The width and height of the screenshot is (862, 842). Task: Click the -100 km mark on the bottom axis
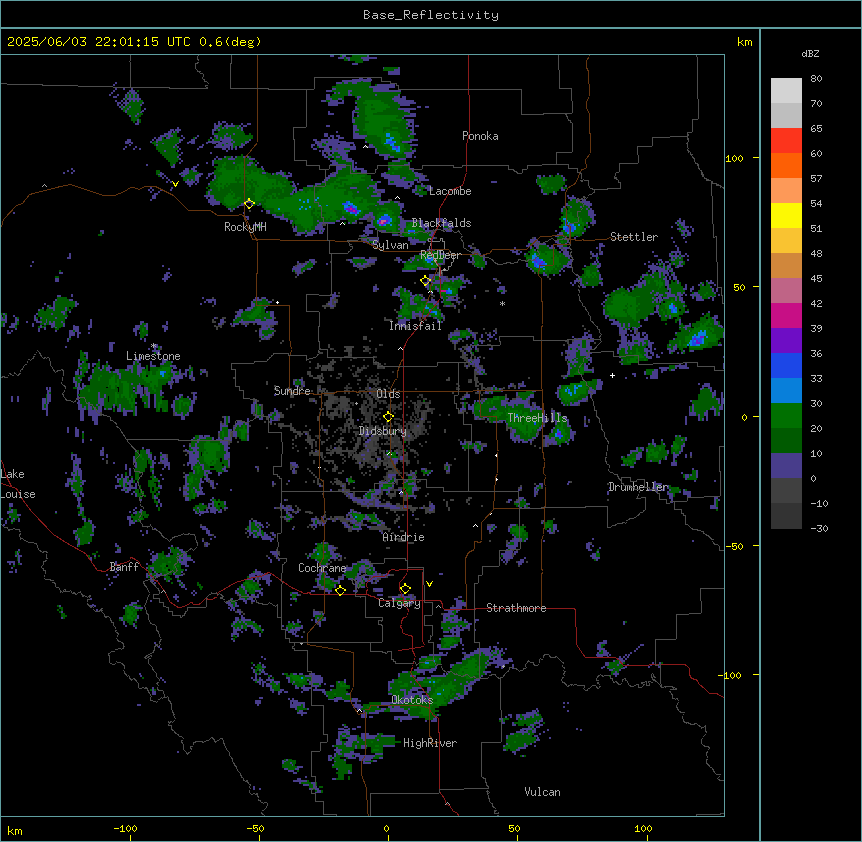pyautogui.click(x=125, y=828)
